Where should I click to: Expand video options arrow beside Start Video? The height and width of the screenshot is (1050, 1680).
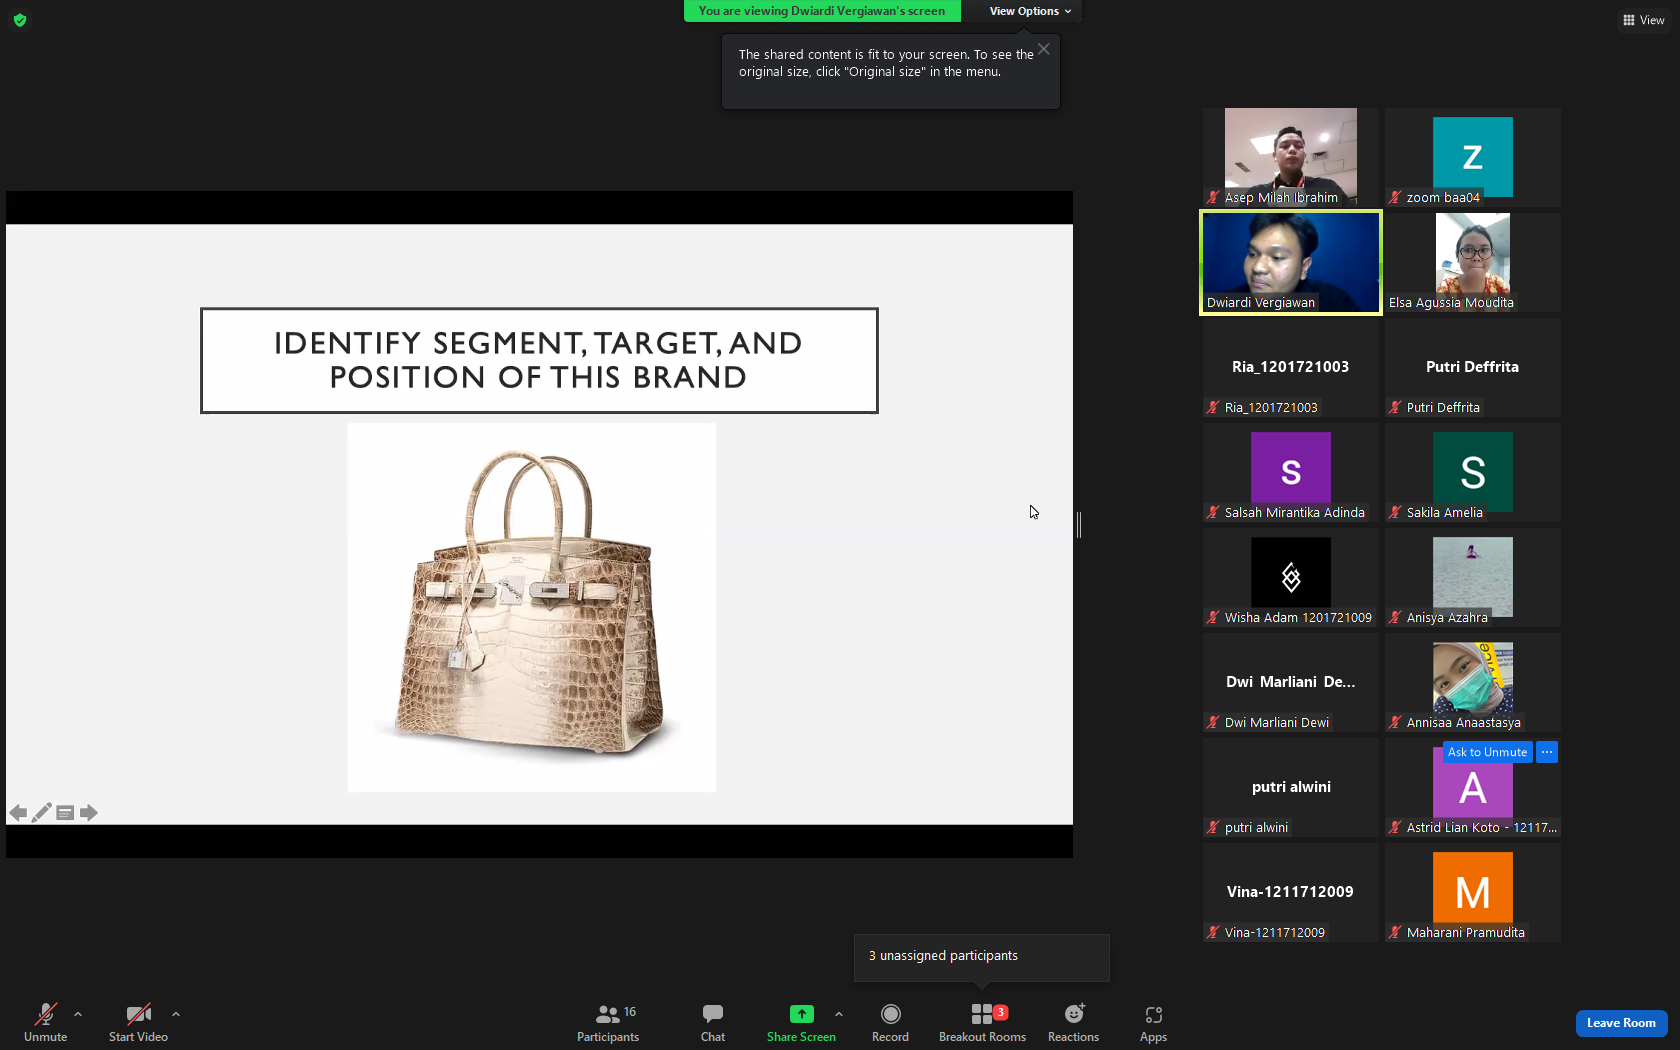(176, 1014)
